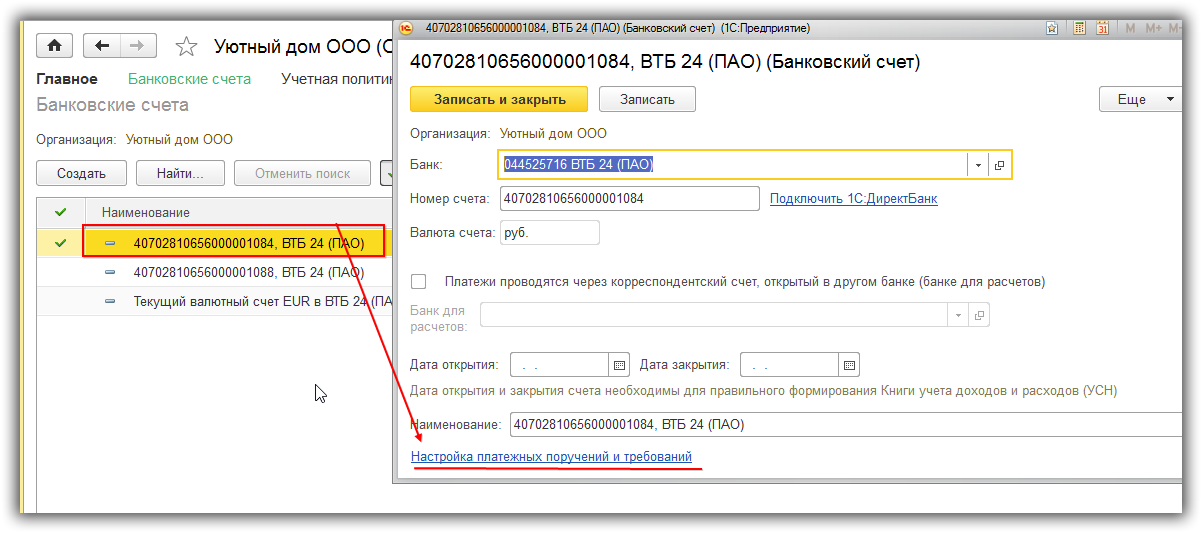Click the M memory button in title bar

(1130, 28)
